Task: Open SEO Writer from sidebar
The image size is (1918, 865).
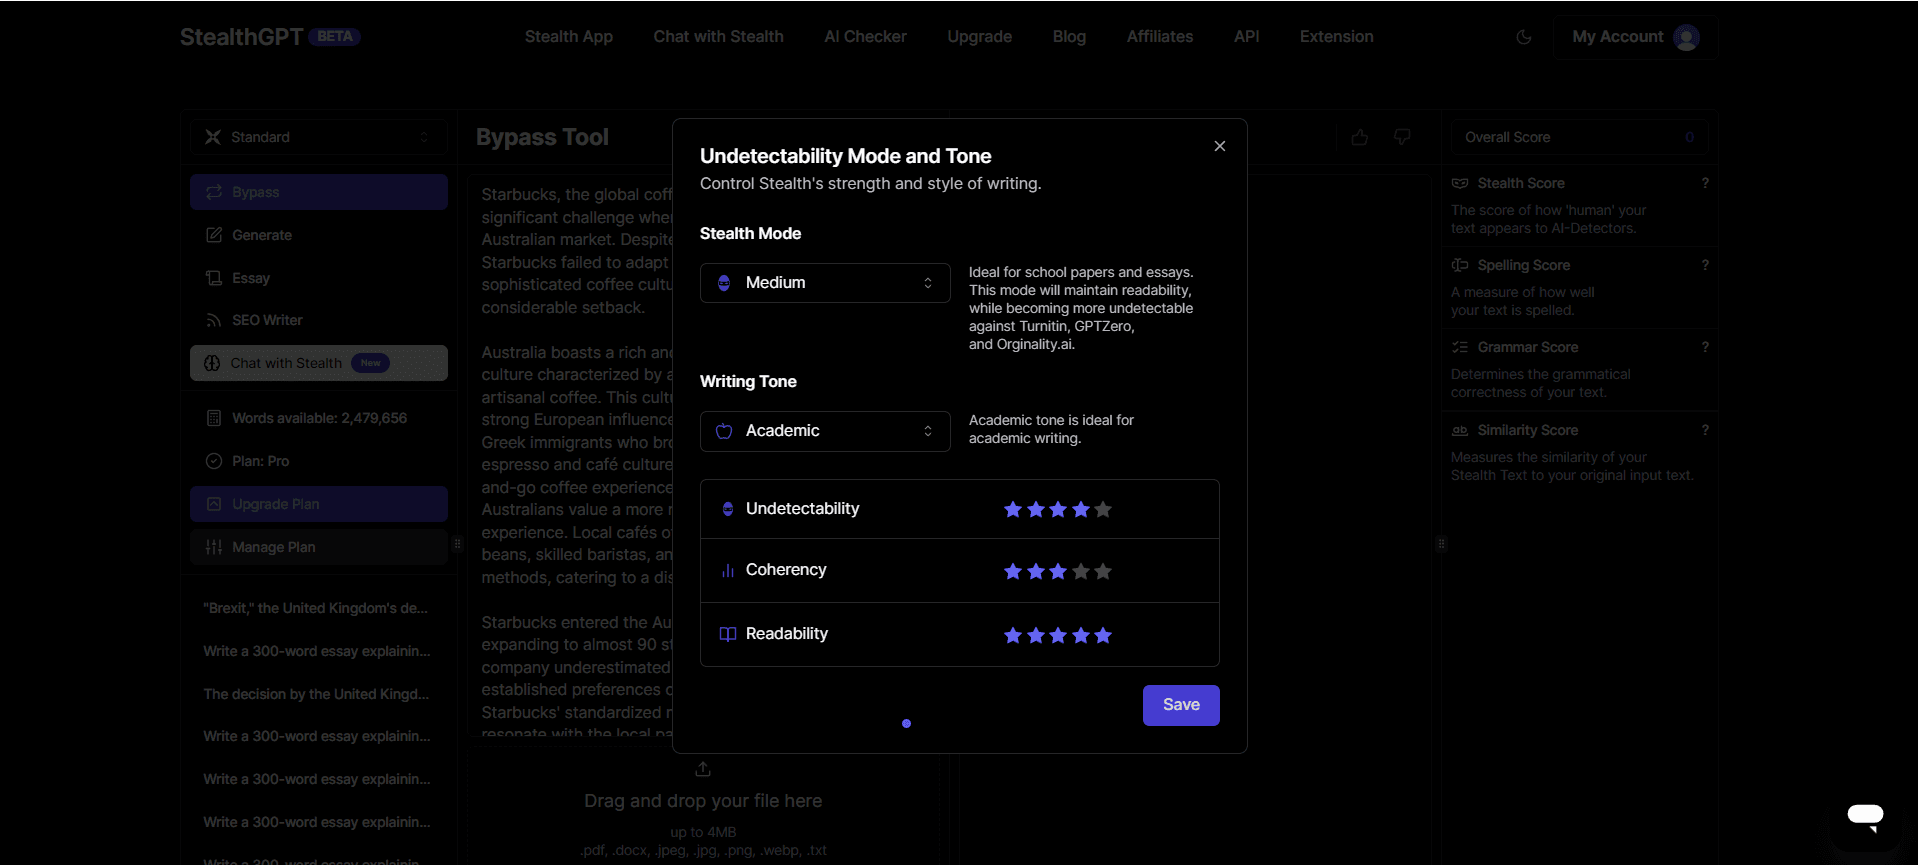Action: (267, 320)
